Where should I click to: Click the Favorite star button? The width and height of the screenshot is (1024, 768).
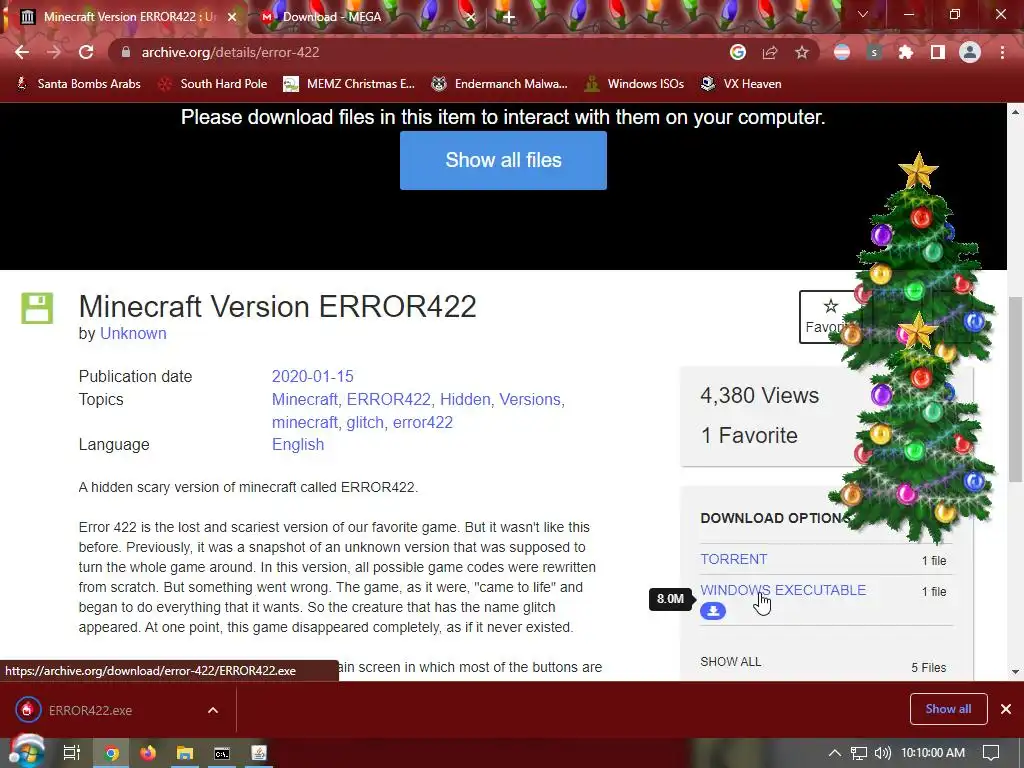[831, 317]
